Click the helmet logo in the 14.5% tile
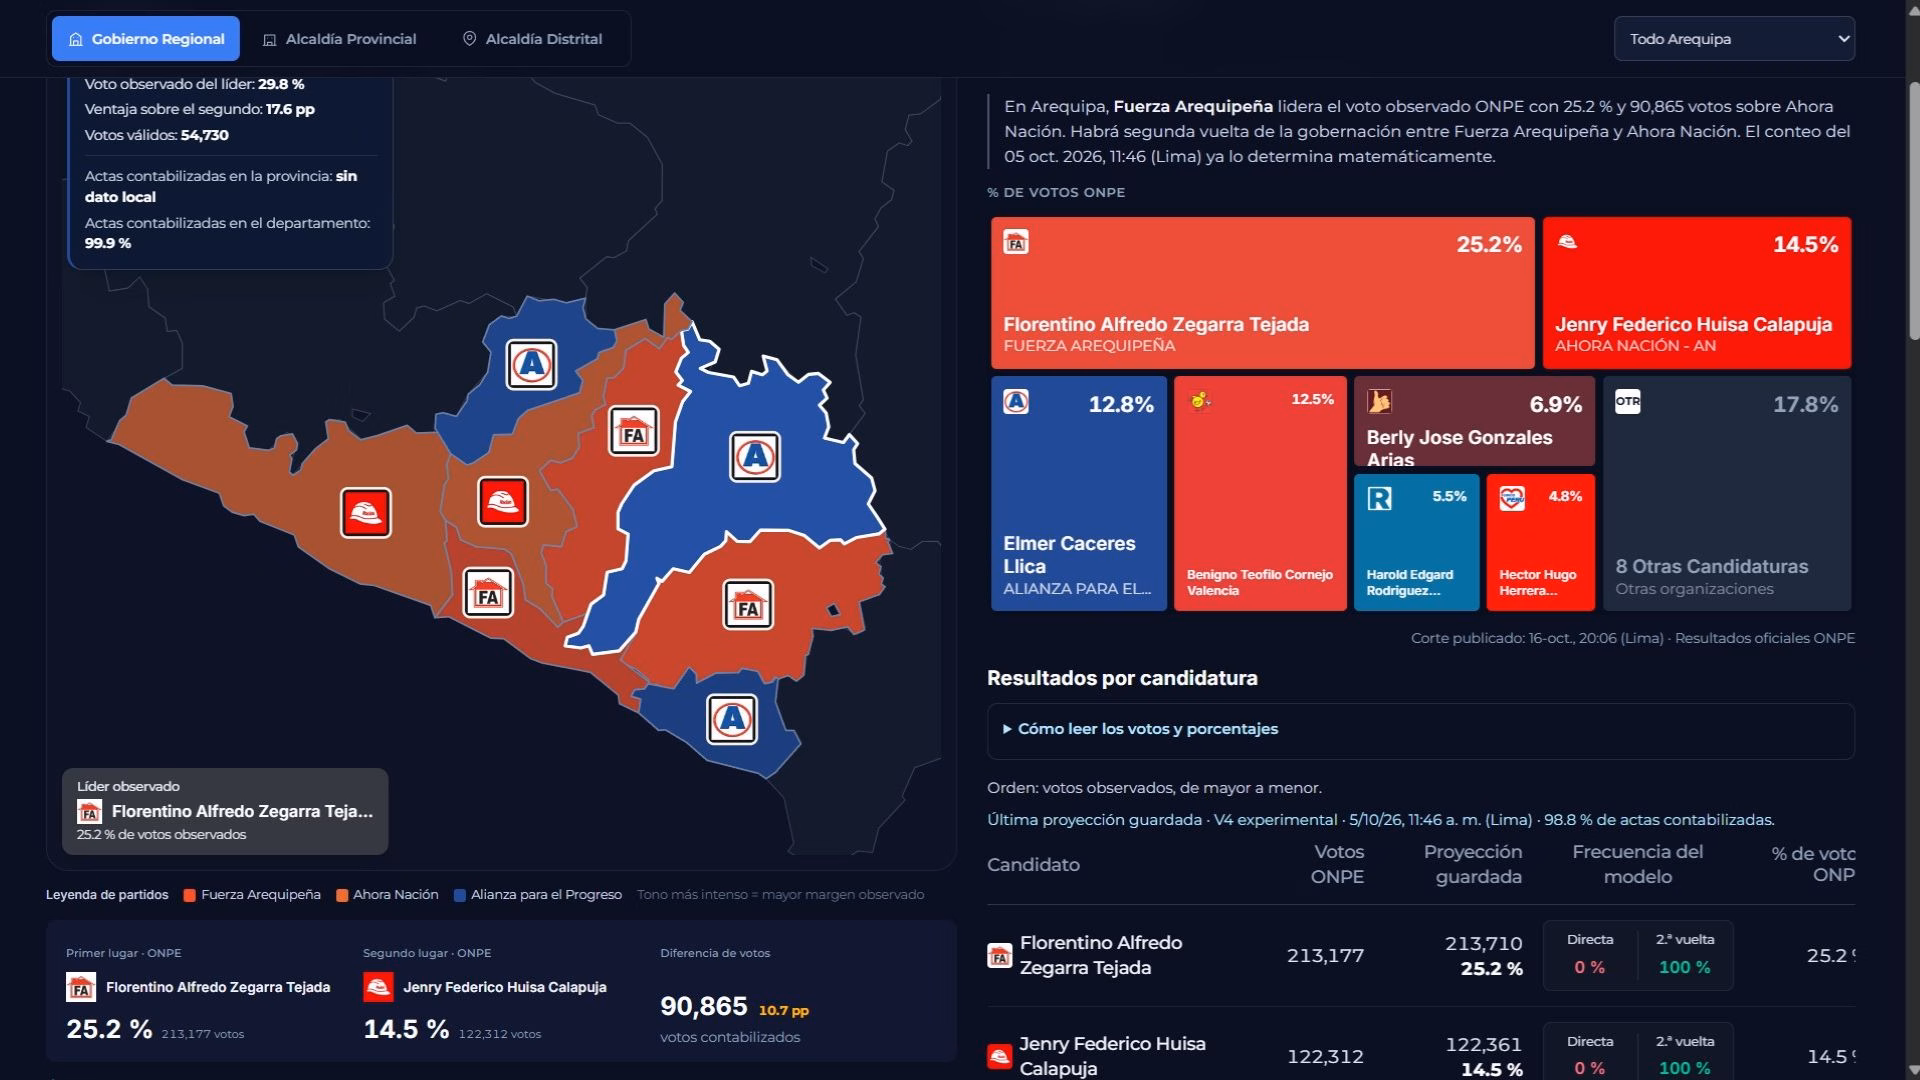 (x=1567, y=242)
